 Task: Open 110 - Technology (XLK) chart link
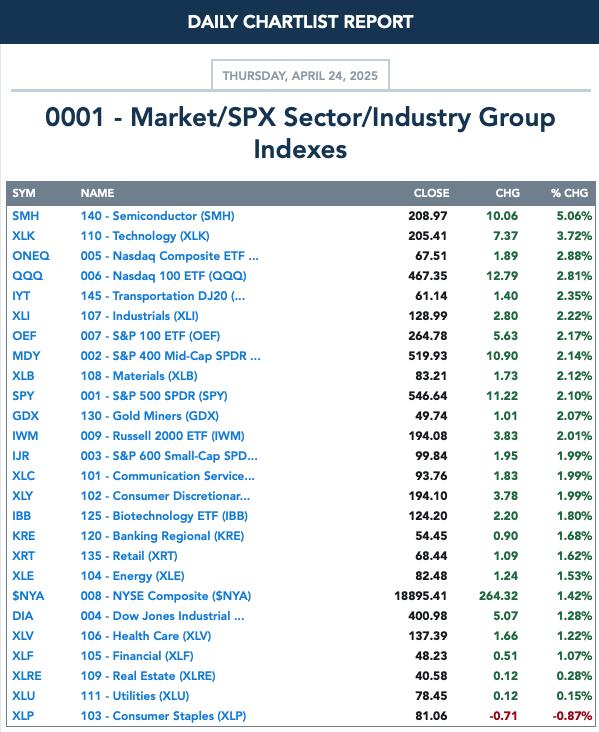tap(145, 236)
